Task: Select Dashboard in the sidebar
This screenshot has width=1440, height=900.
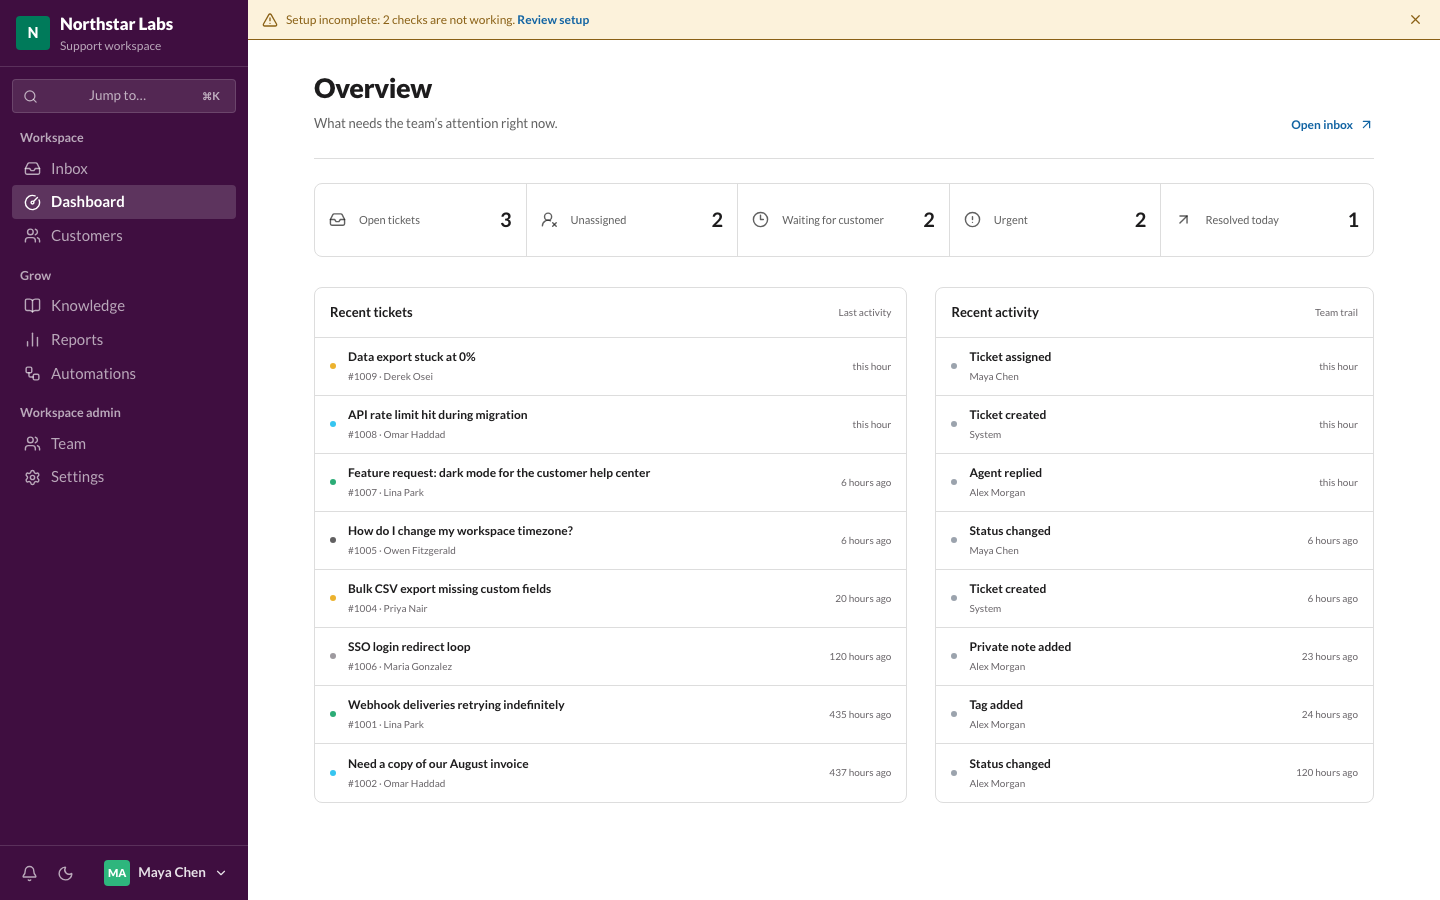Action: 124,202
